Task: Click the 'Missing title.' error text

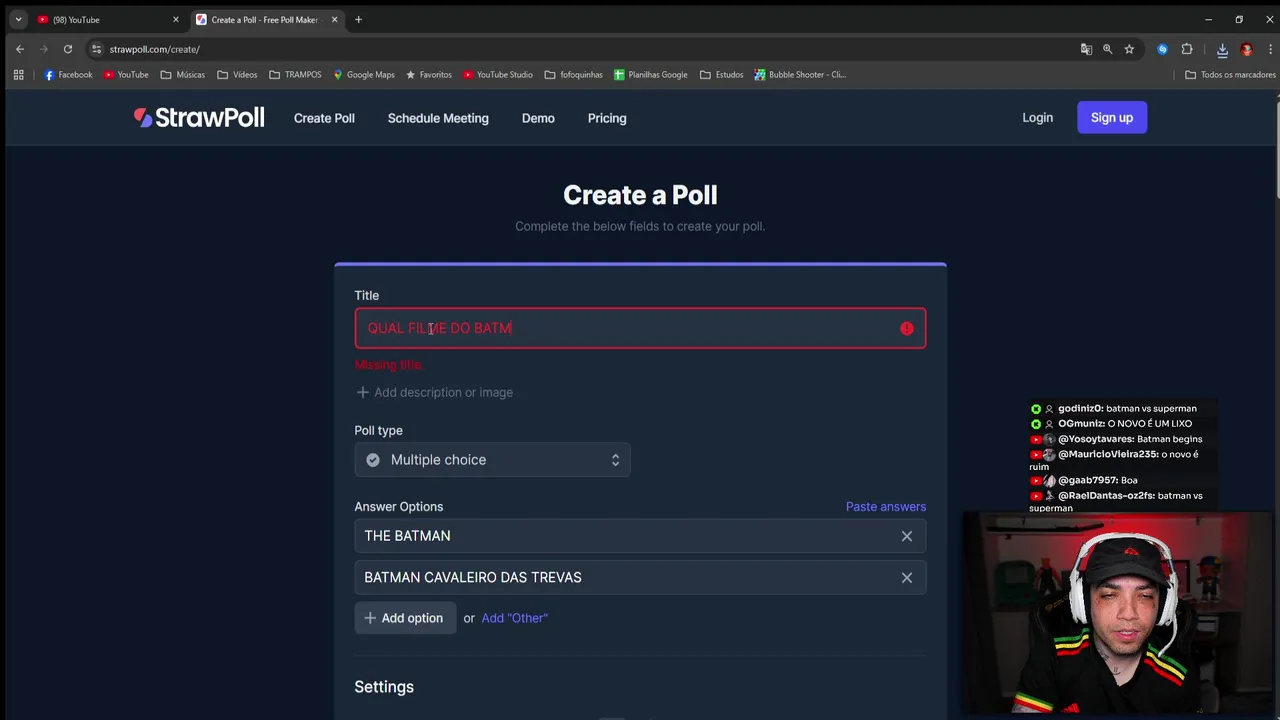Action: (x=389, y=365)
